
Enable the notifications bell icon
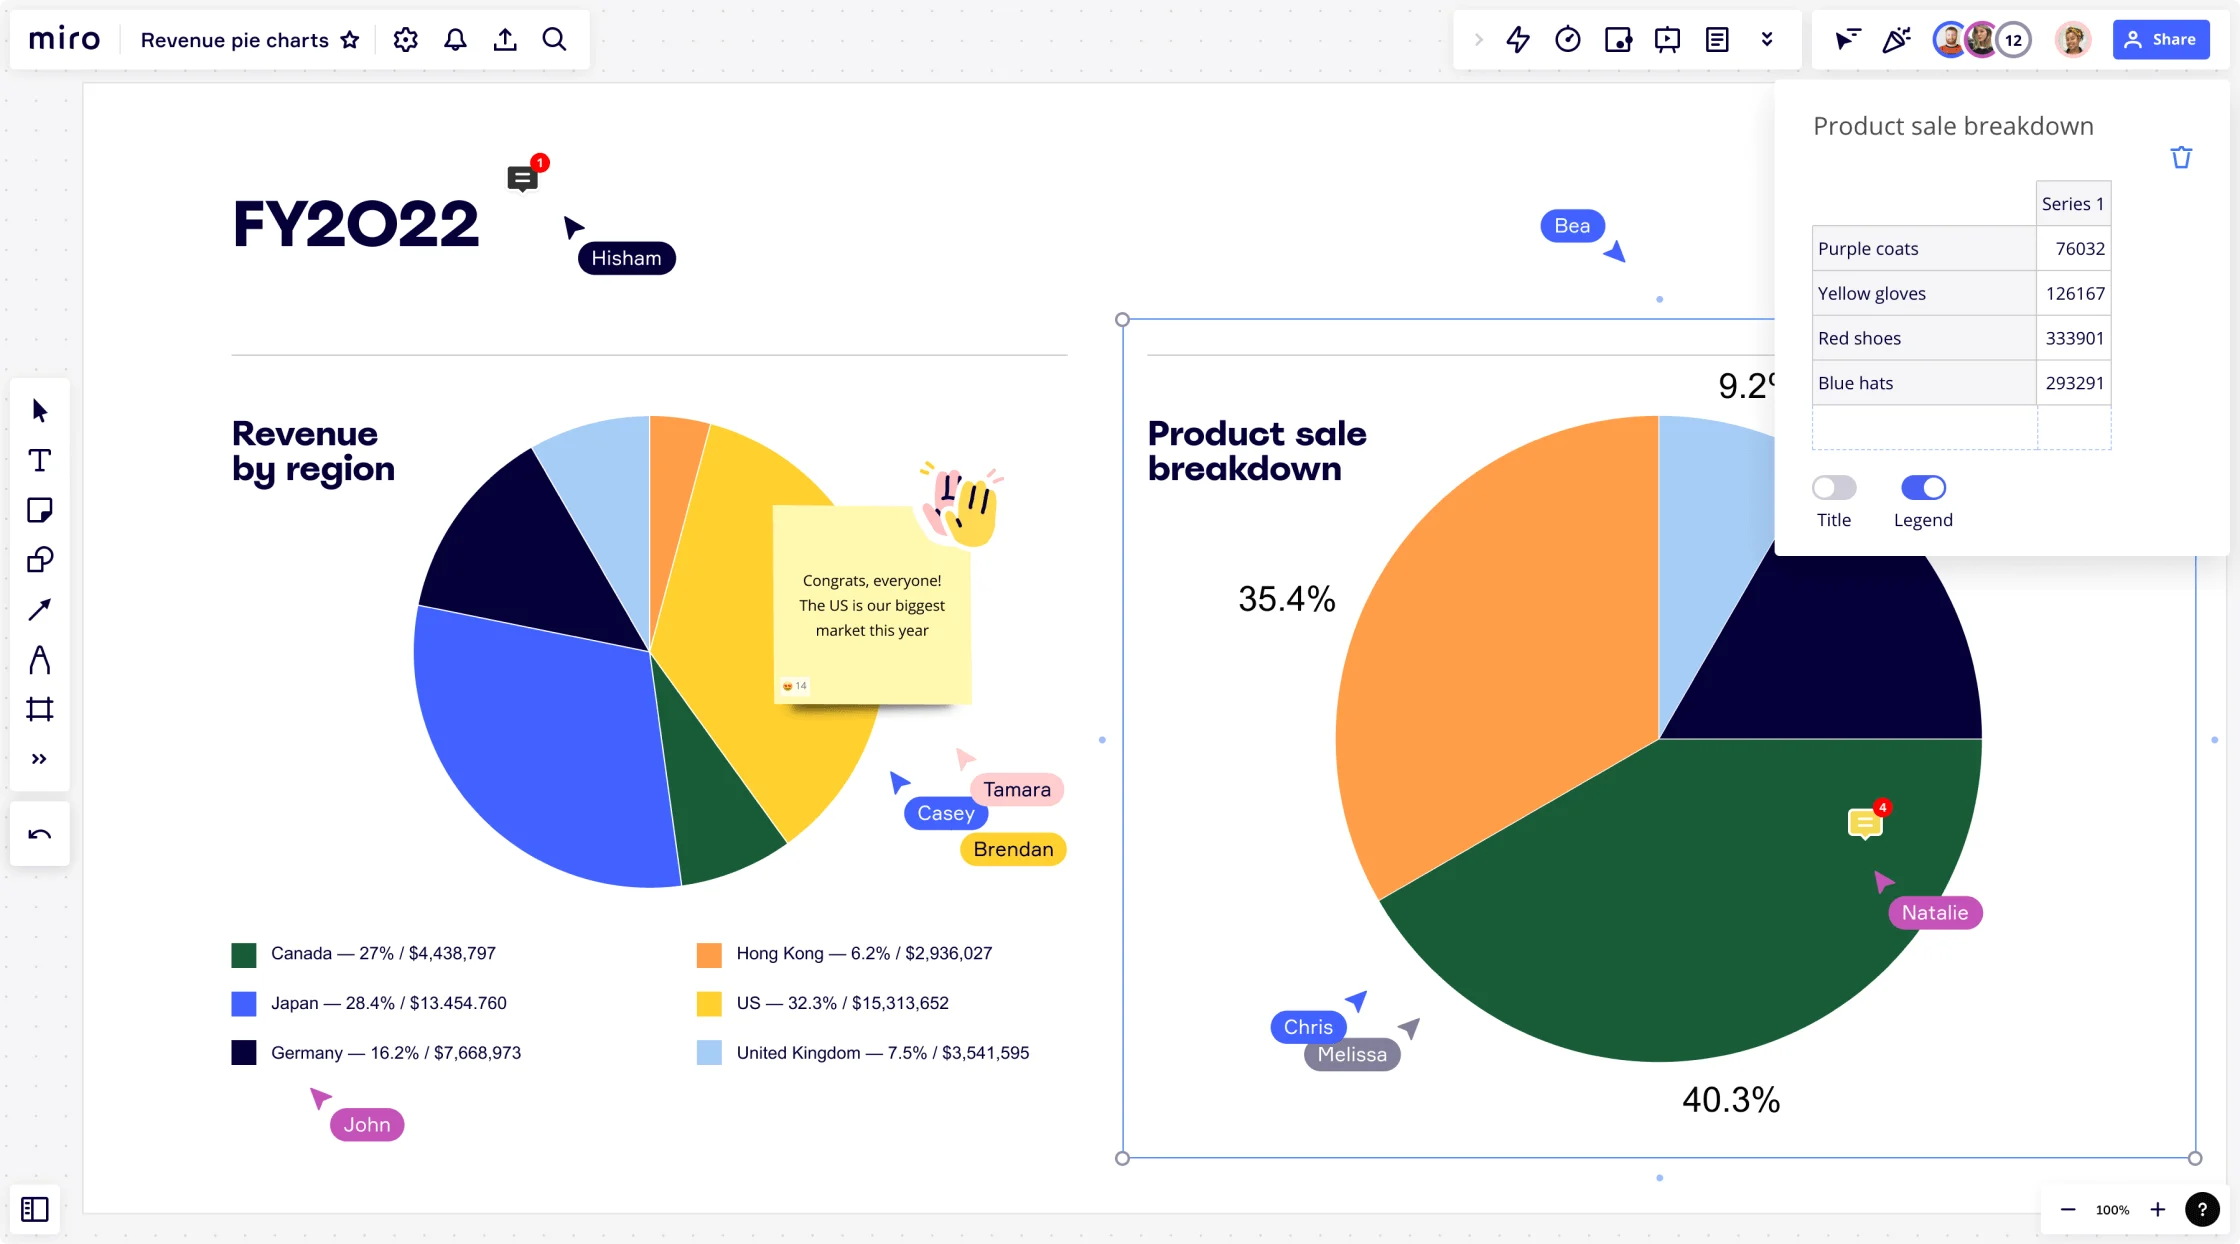pos(455,38)
